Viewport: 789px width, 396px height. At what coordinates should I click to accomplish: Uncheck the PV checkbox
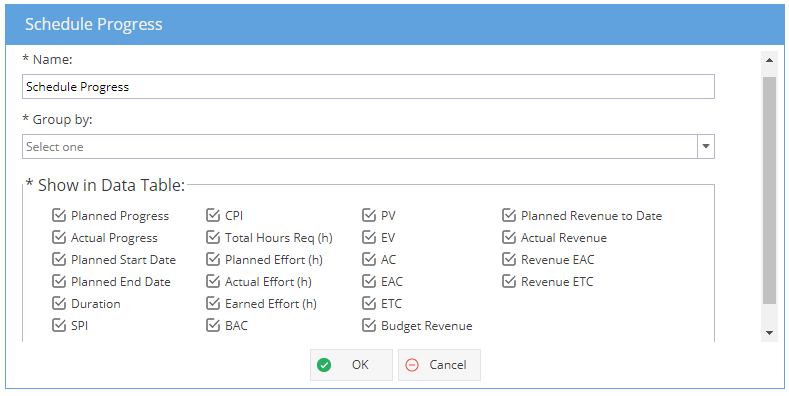369,215
